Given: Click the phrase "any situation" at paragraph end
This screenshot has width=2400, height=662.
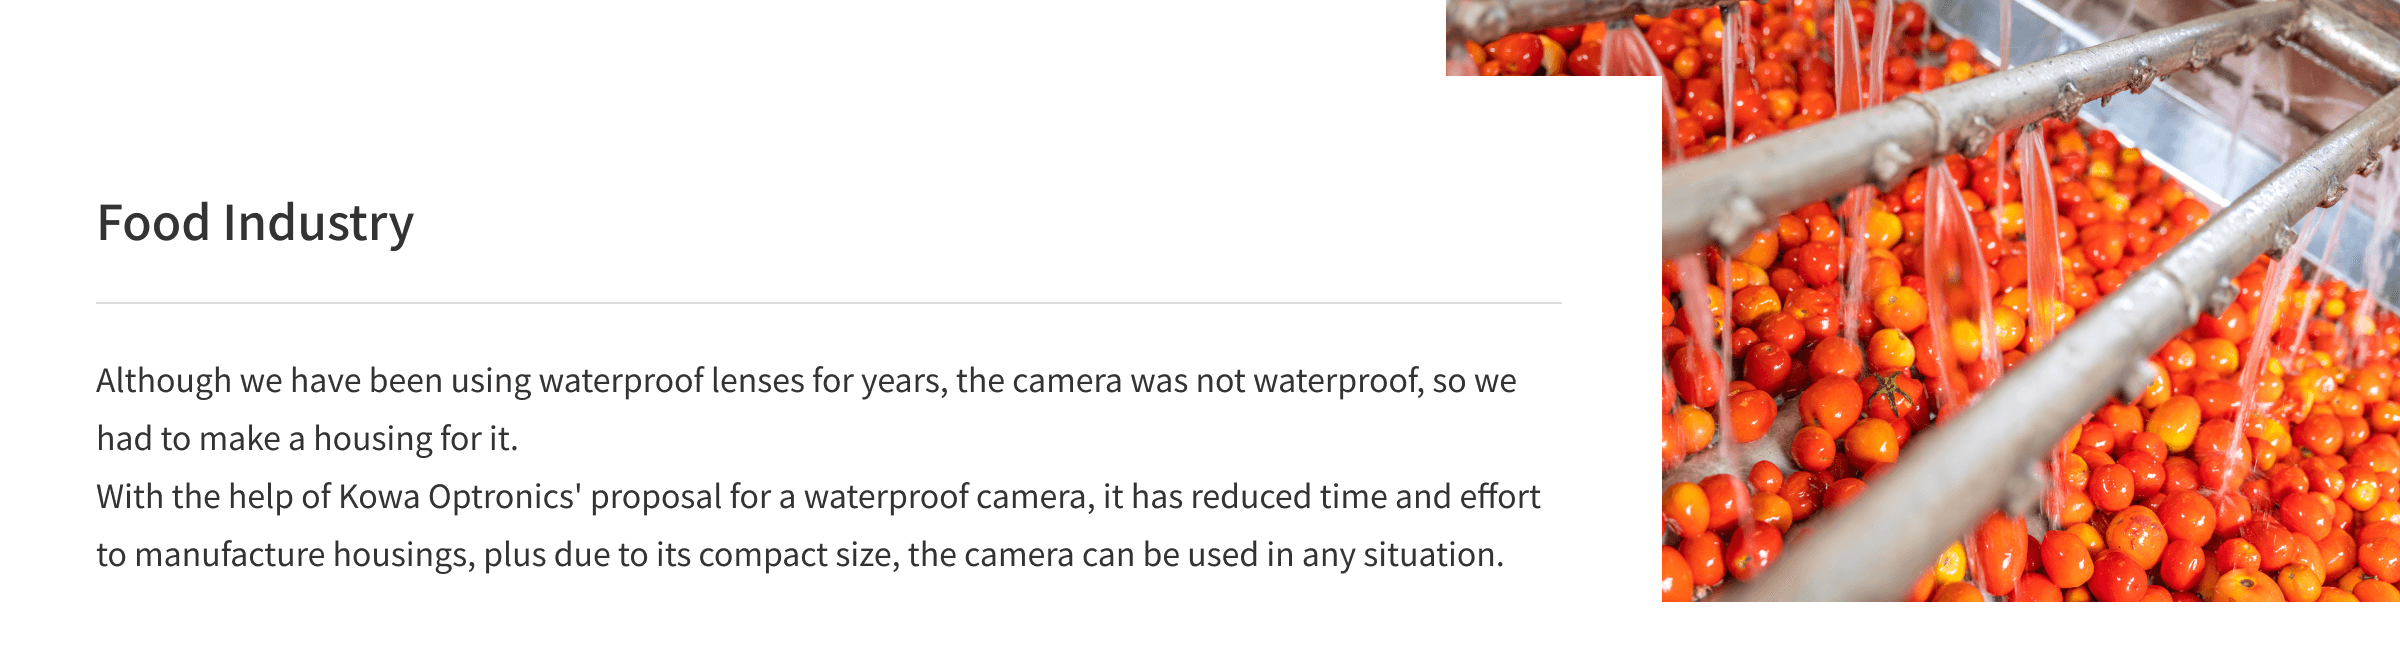Looking at the screenshot, I should (x=1402, y=555).
